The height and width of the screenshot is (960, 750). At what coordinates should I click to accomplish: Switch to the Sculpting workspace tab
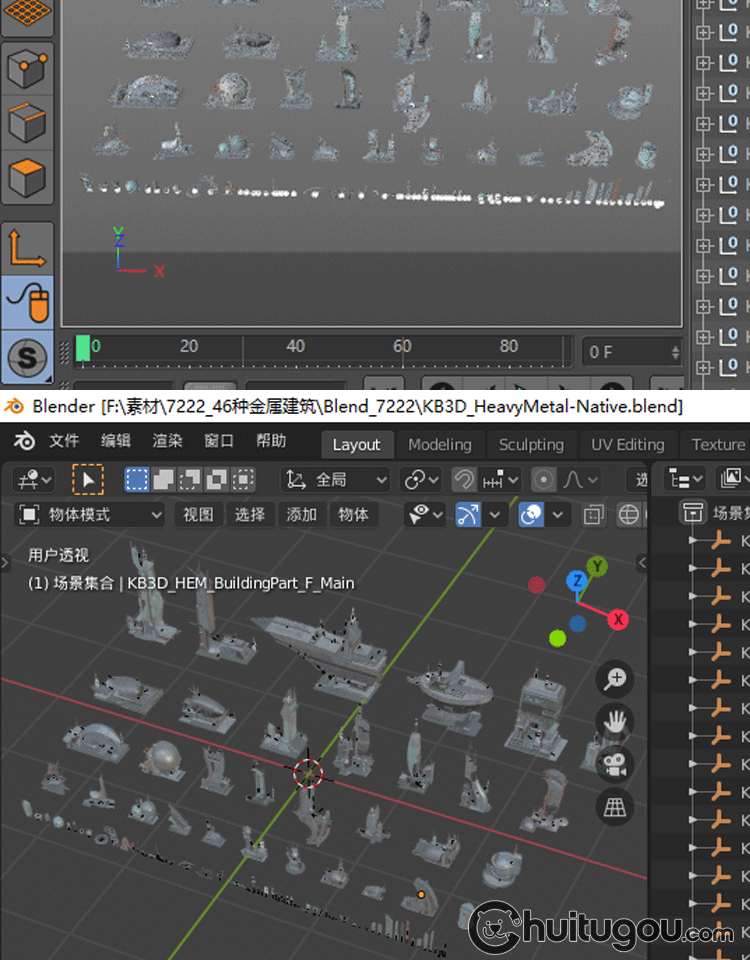pos(531,444)
